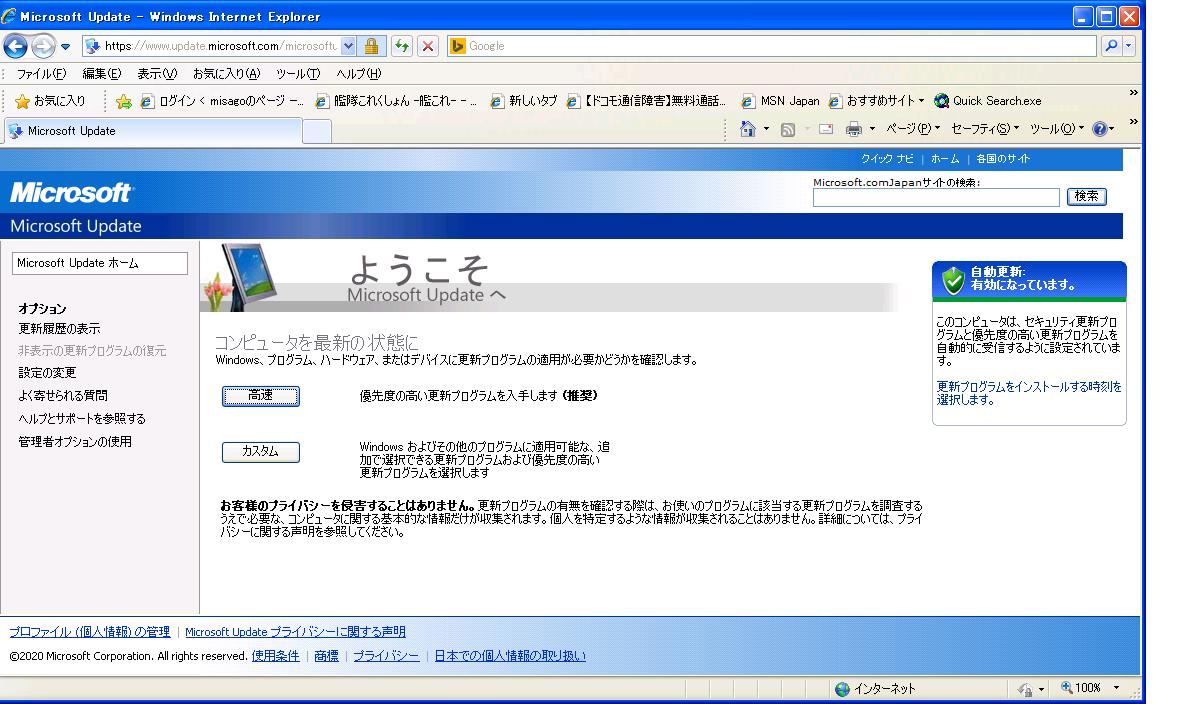Click the 使用条件 footer link
Screen dimensions: 1204x704
click(276, 656)
